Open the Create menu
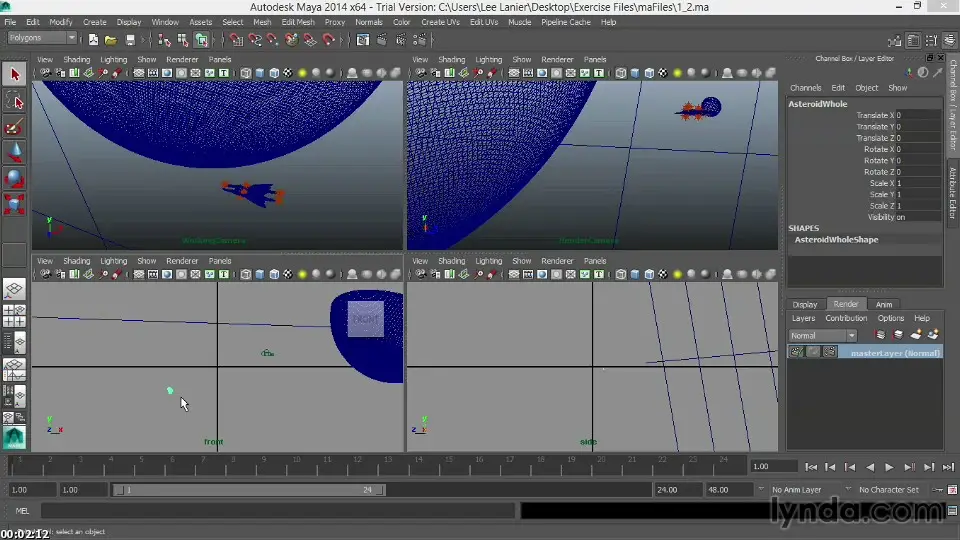Image resolution: width=960 pixels, height=540 pixels. (94, 22)
